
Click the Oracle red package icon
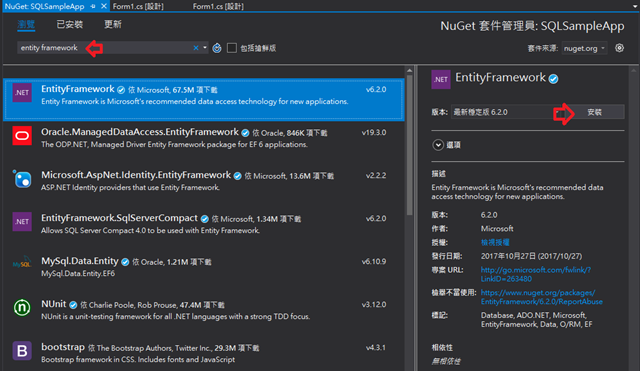click(x=22, y=136)
